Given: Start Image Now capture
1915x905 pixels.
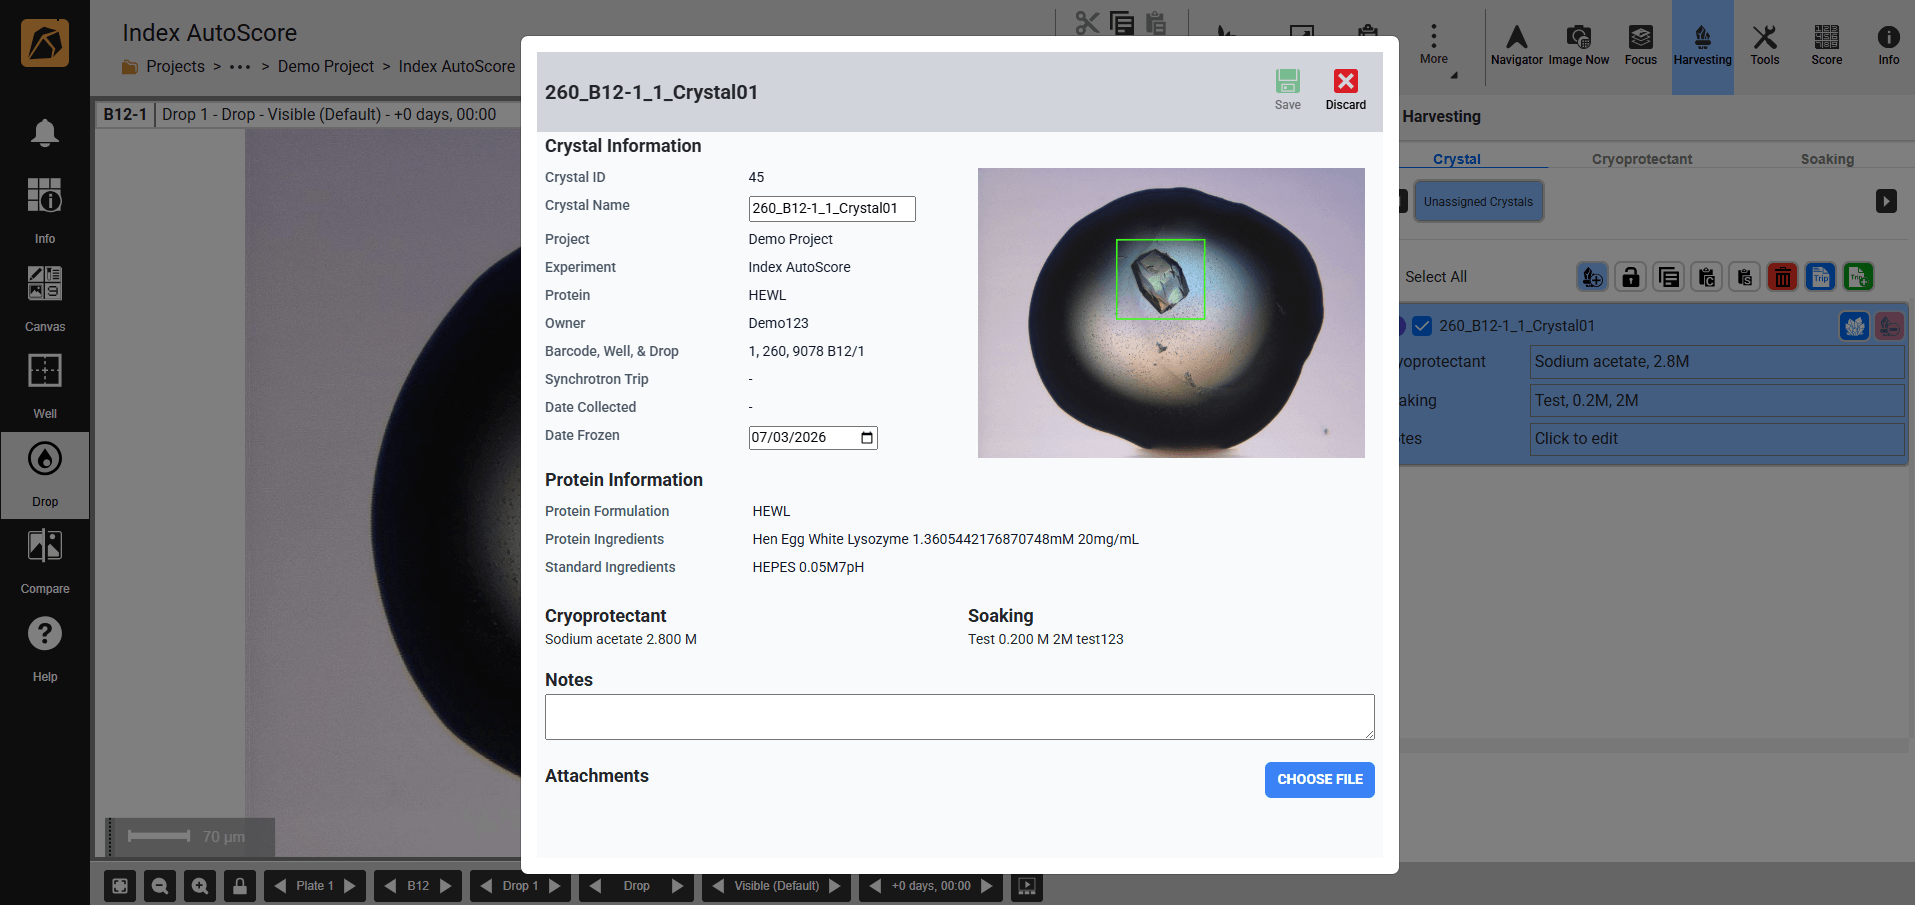Looking at the screenshot, I should point(1578,45).
